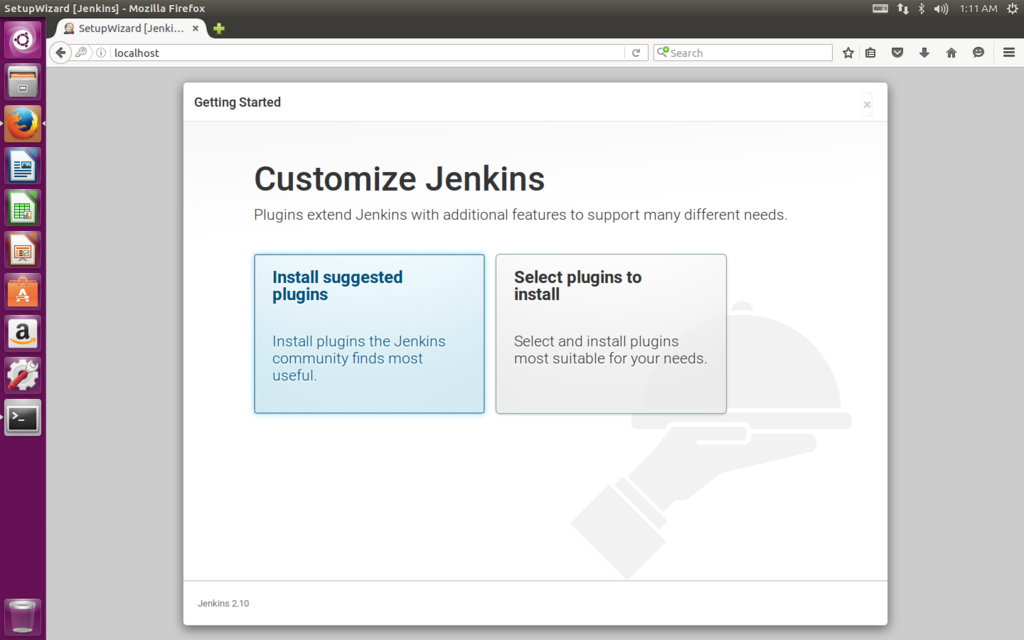Open keyboard indicator in top panel
This screenshot has height=640, width=1024.
[880, 8]
